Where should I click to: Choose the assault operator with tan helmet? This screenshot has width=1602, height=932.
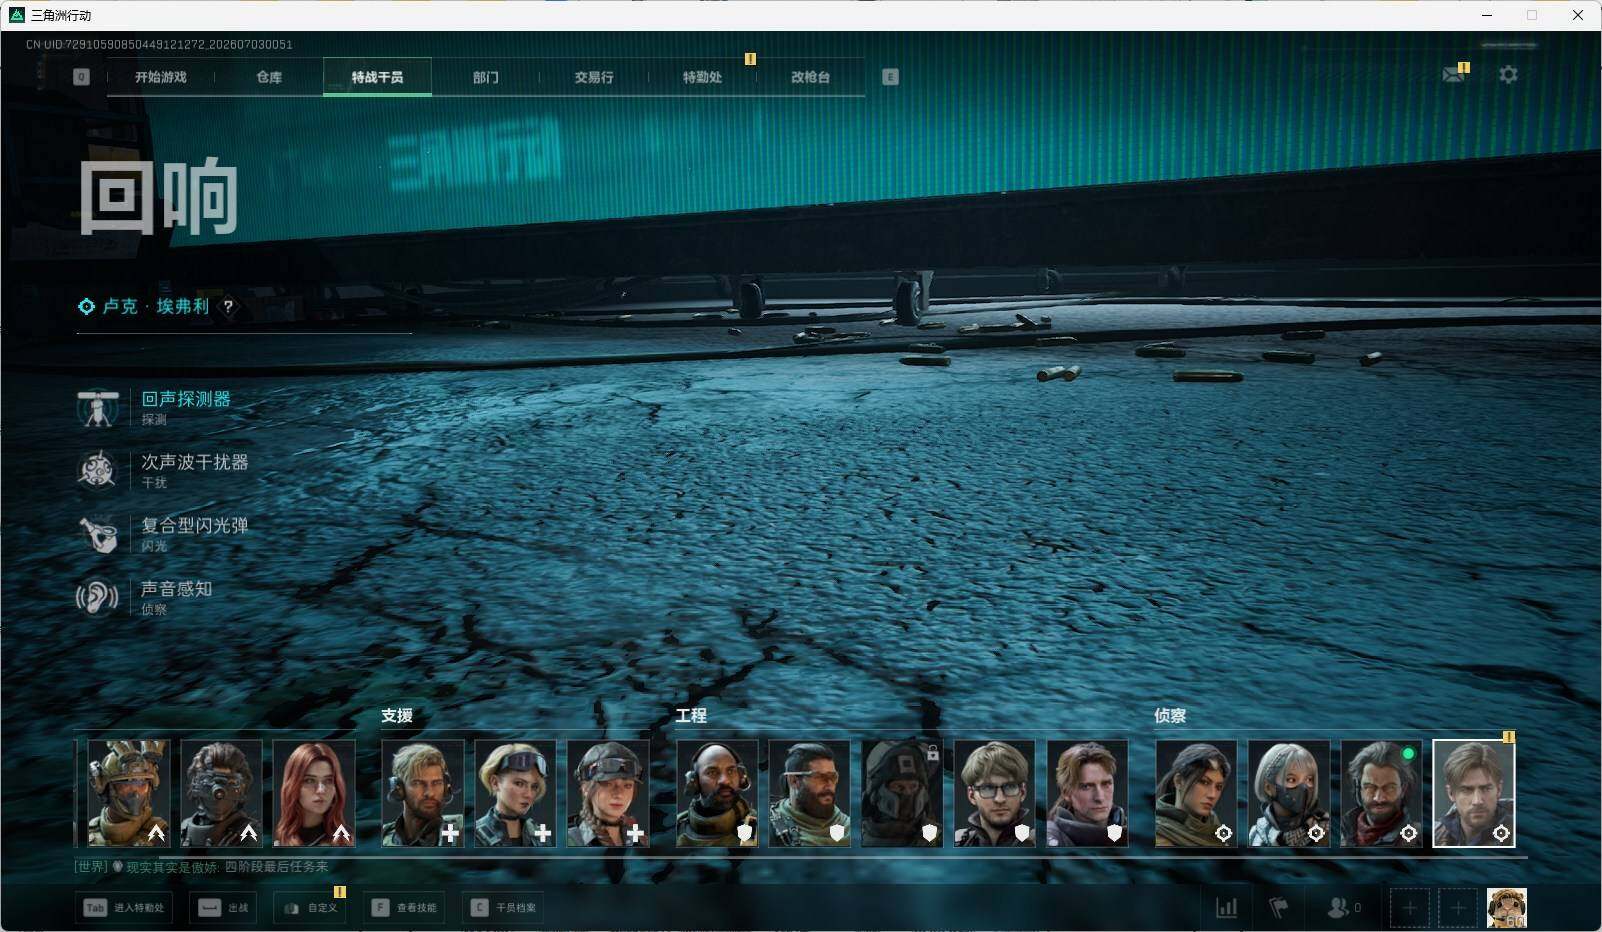pos(129,794)
